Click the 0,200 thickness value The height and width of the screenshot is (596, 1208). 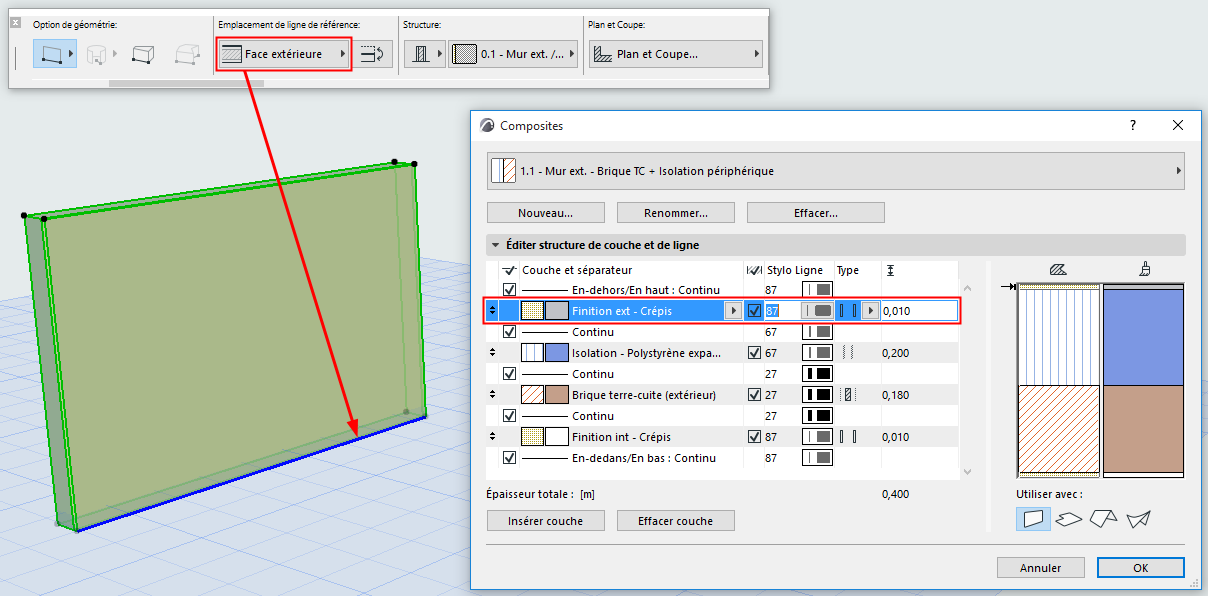896,353
